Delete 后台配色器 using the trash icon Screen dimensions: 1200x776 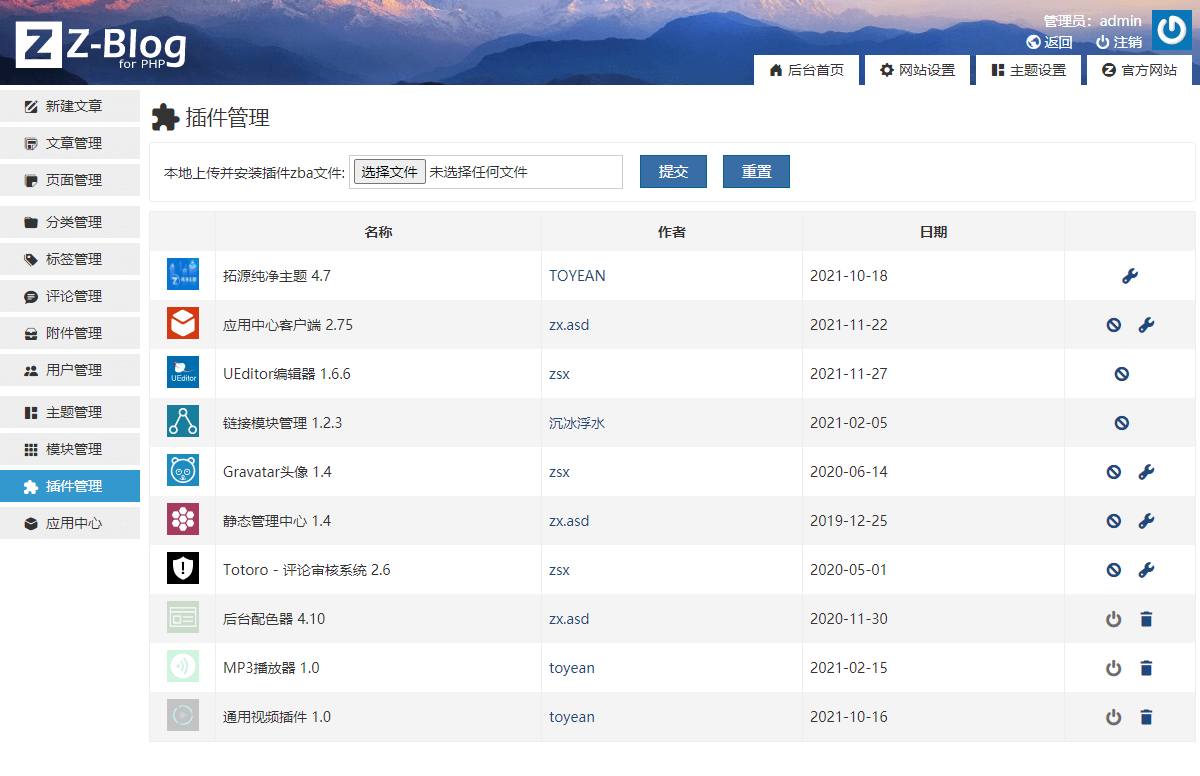[x=1146, y=618]
